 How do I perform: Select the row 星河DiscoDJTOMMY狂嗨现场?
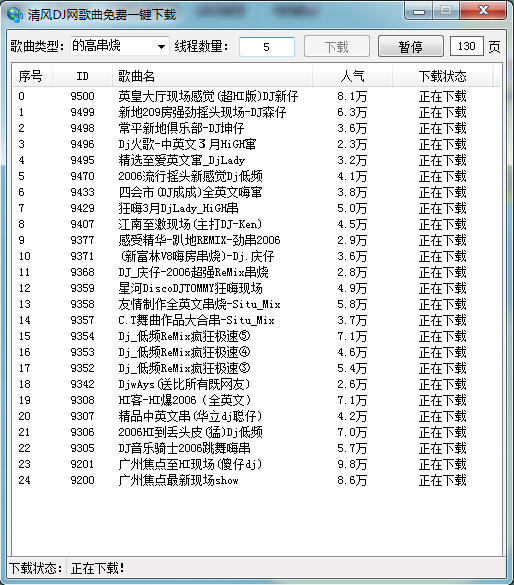[x=257, y=288]
